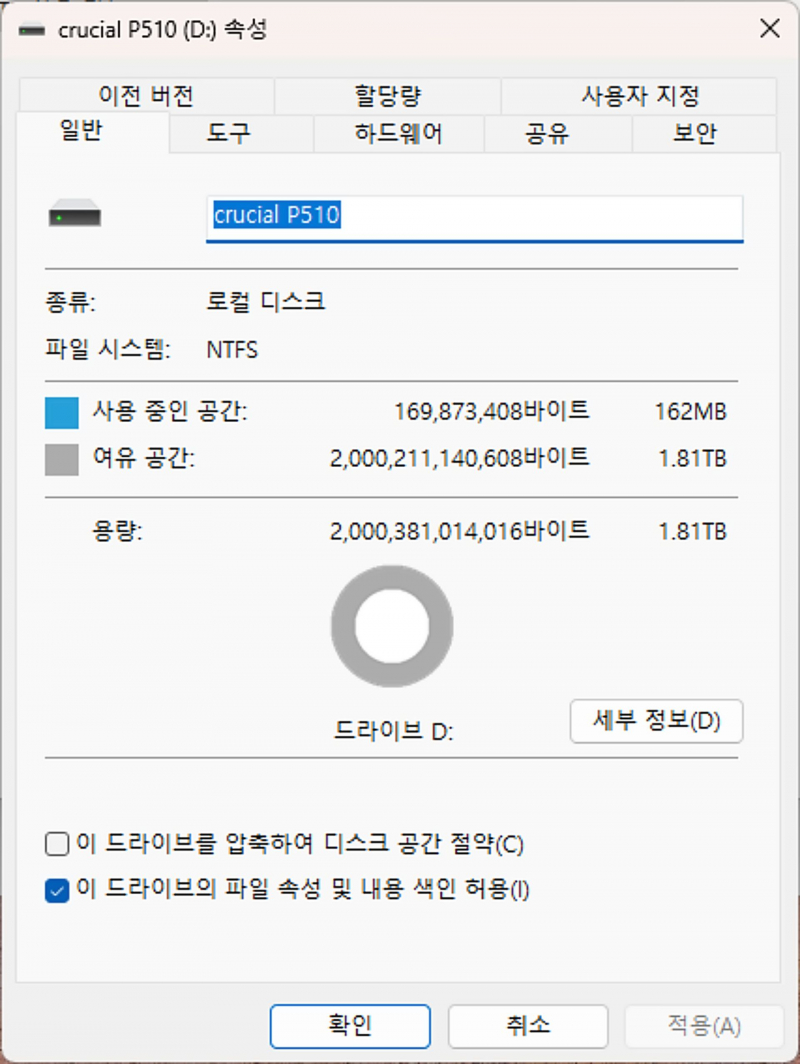Go to the 사용자 지정 tab

[640, 96]
